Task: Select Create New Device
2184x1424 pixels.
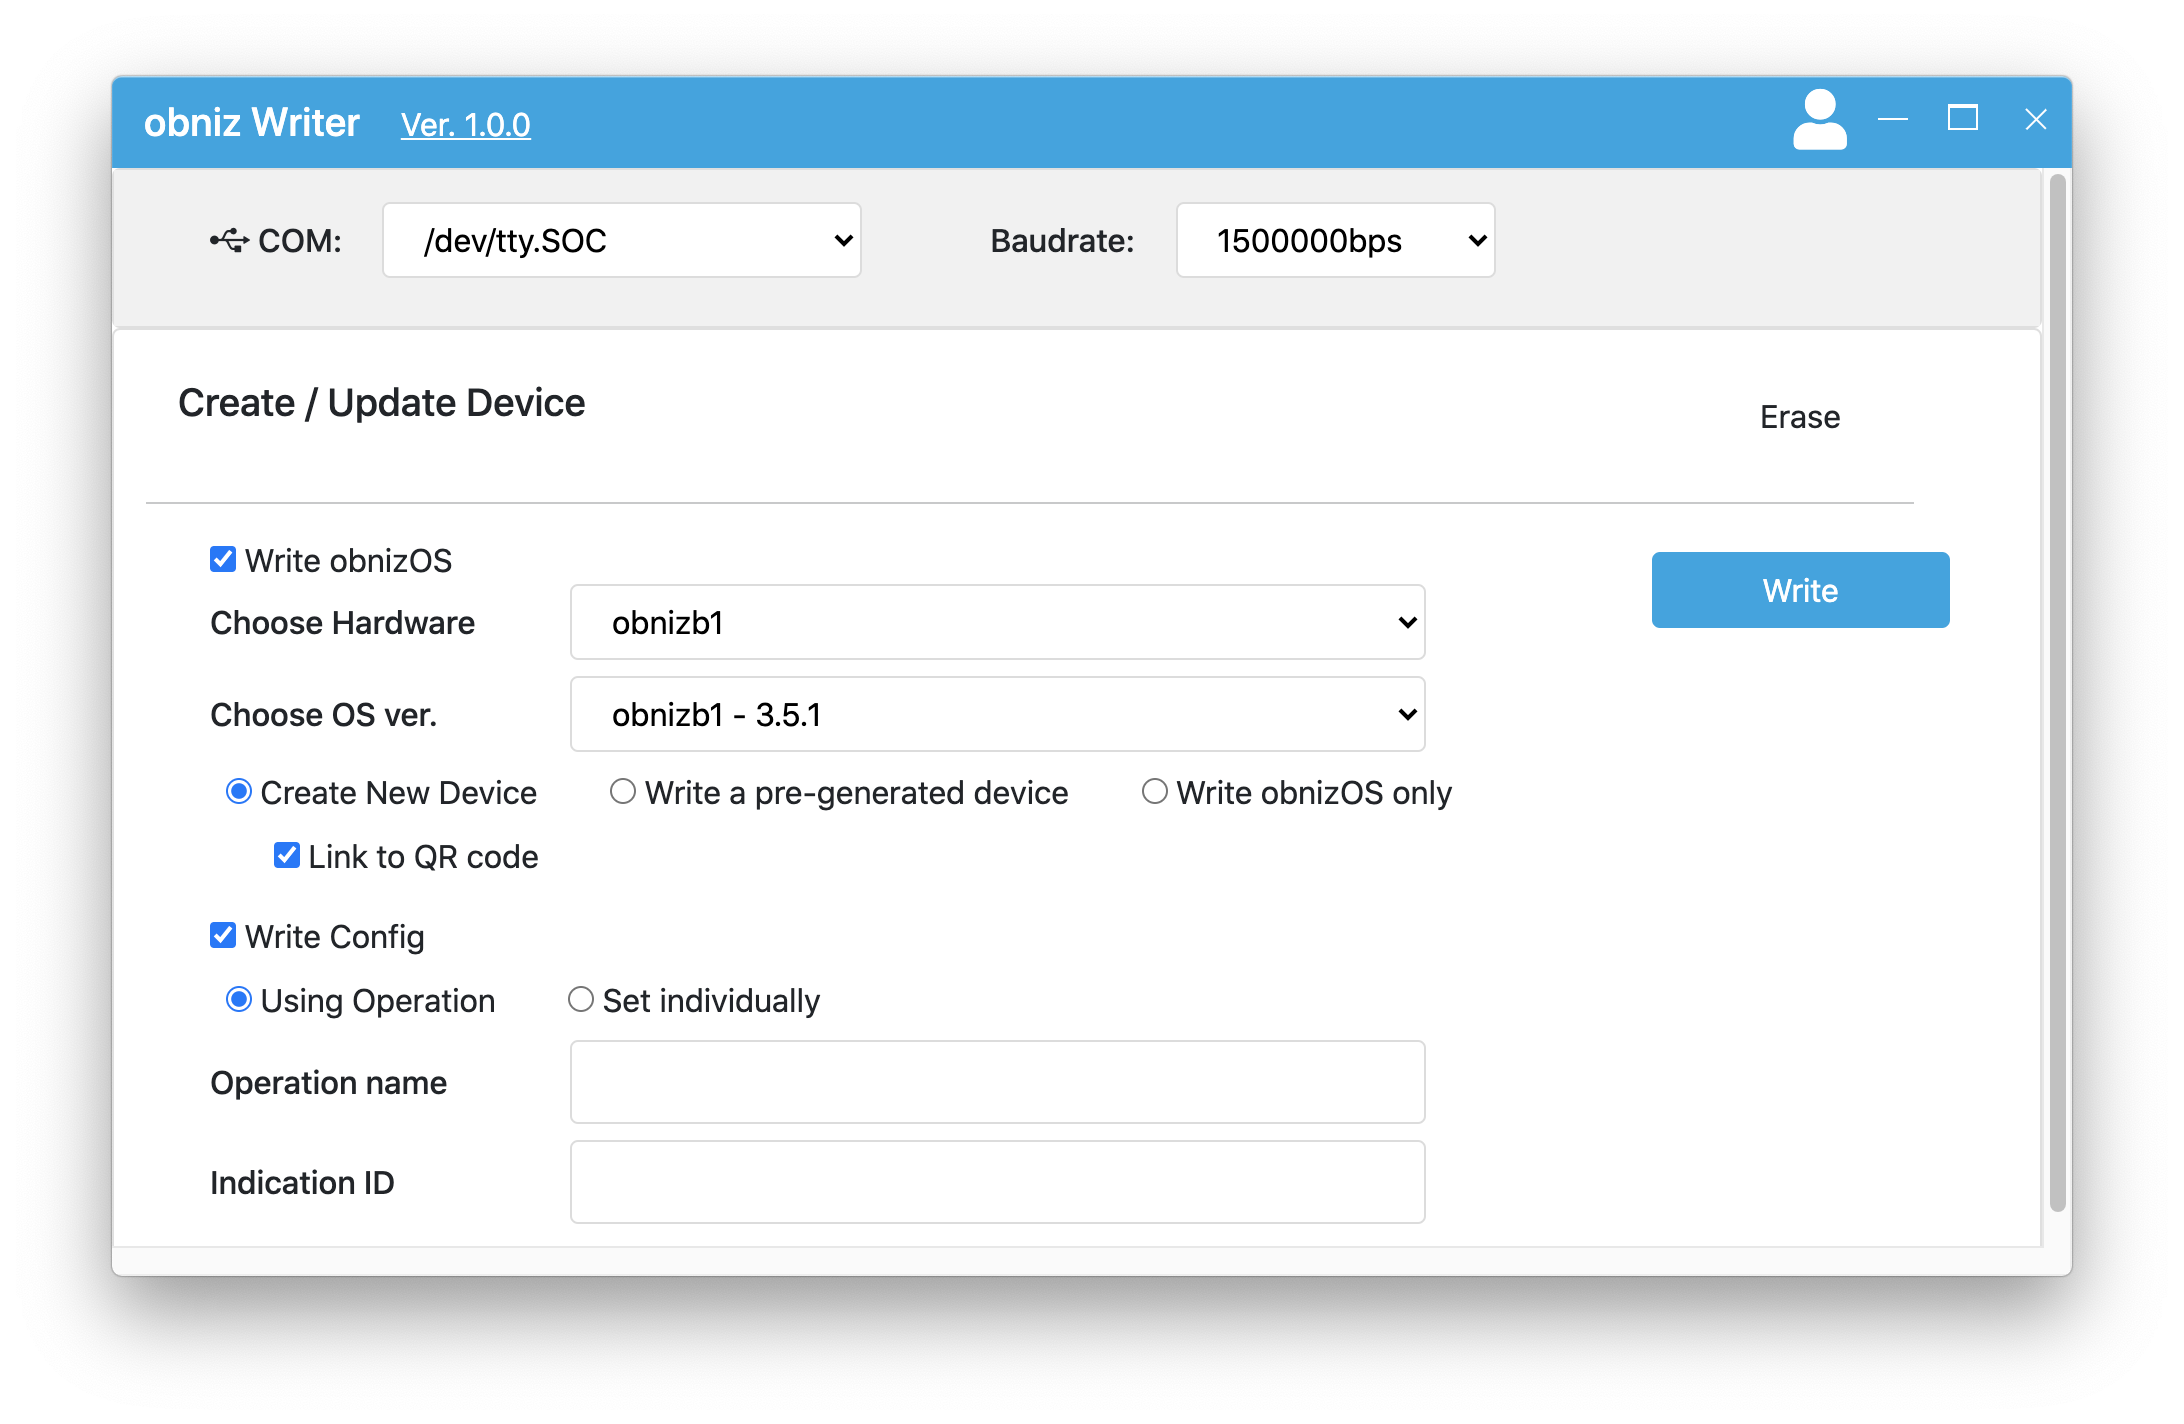Action: pos(238,791)
